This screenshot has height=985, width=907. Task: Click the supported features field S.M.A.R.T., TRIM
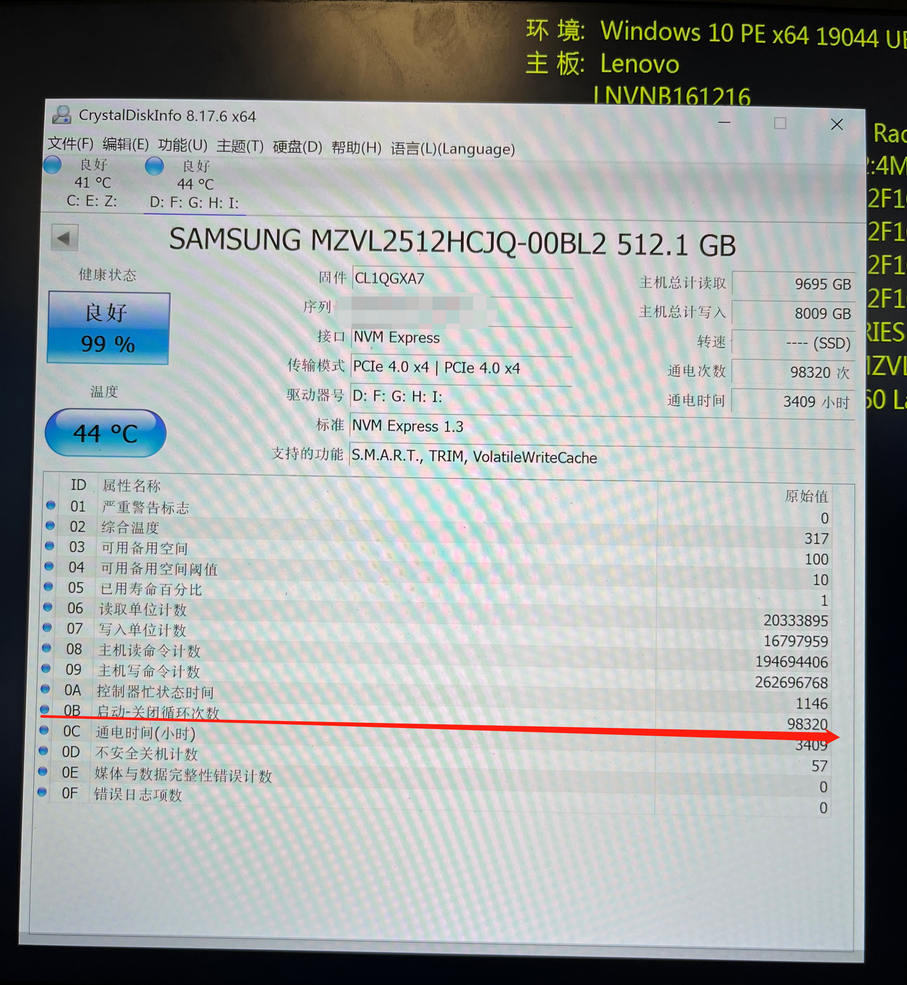click(x=601, y=457)
